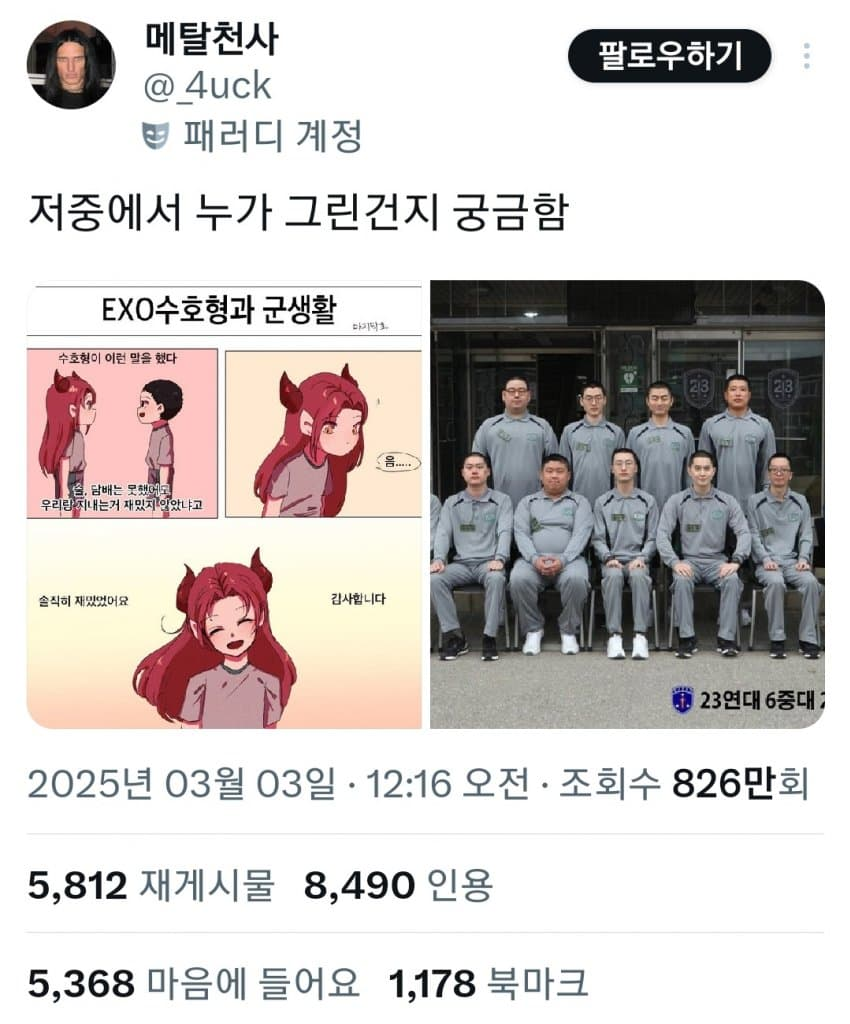View the 조회수 826만회 view count
This screenshot has height=1024, width=850.
coord(684,783)
